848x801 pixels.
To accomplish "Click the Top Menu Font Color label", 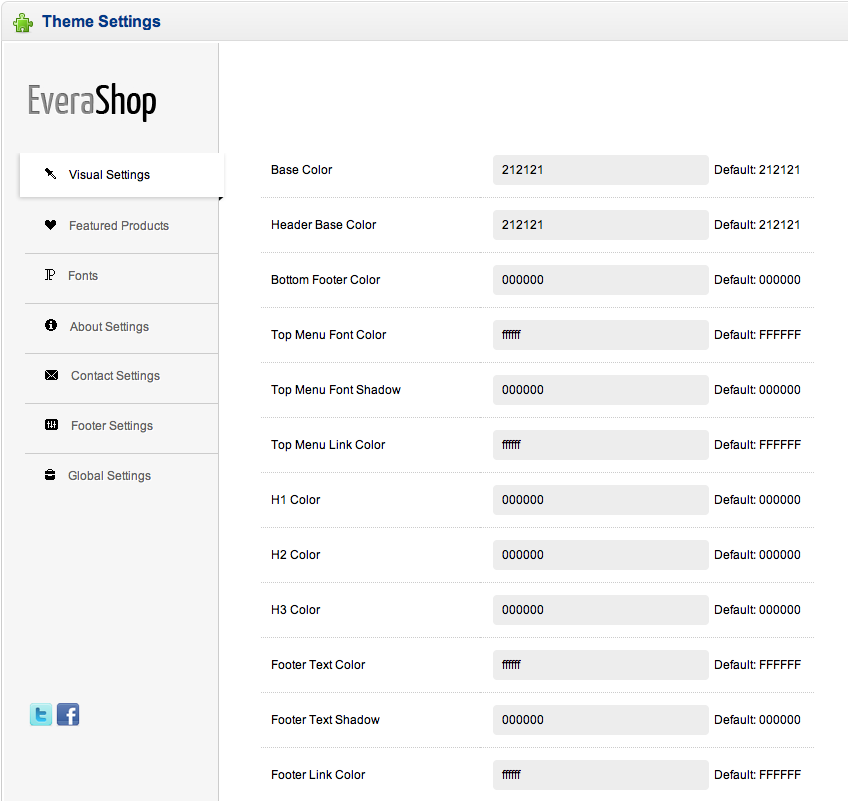I will coord(328,335).
